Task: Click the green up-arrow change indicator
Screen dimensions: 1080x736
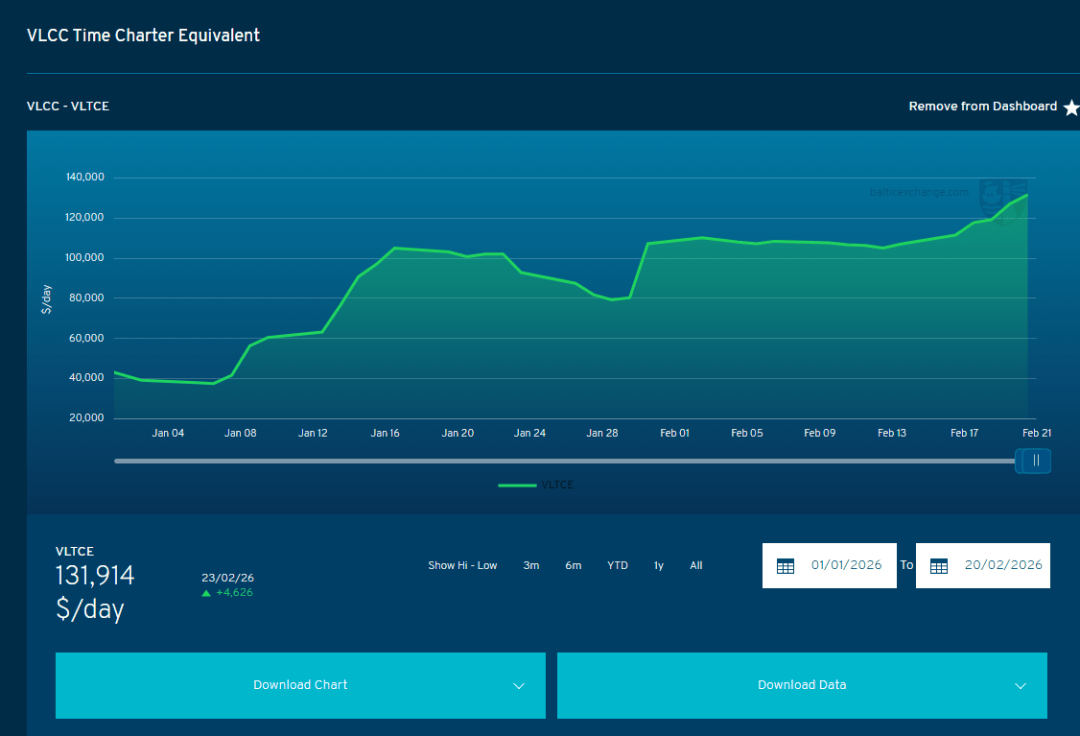Action: click(206, 593)
